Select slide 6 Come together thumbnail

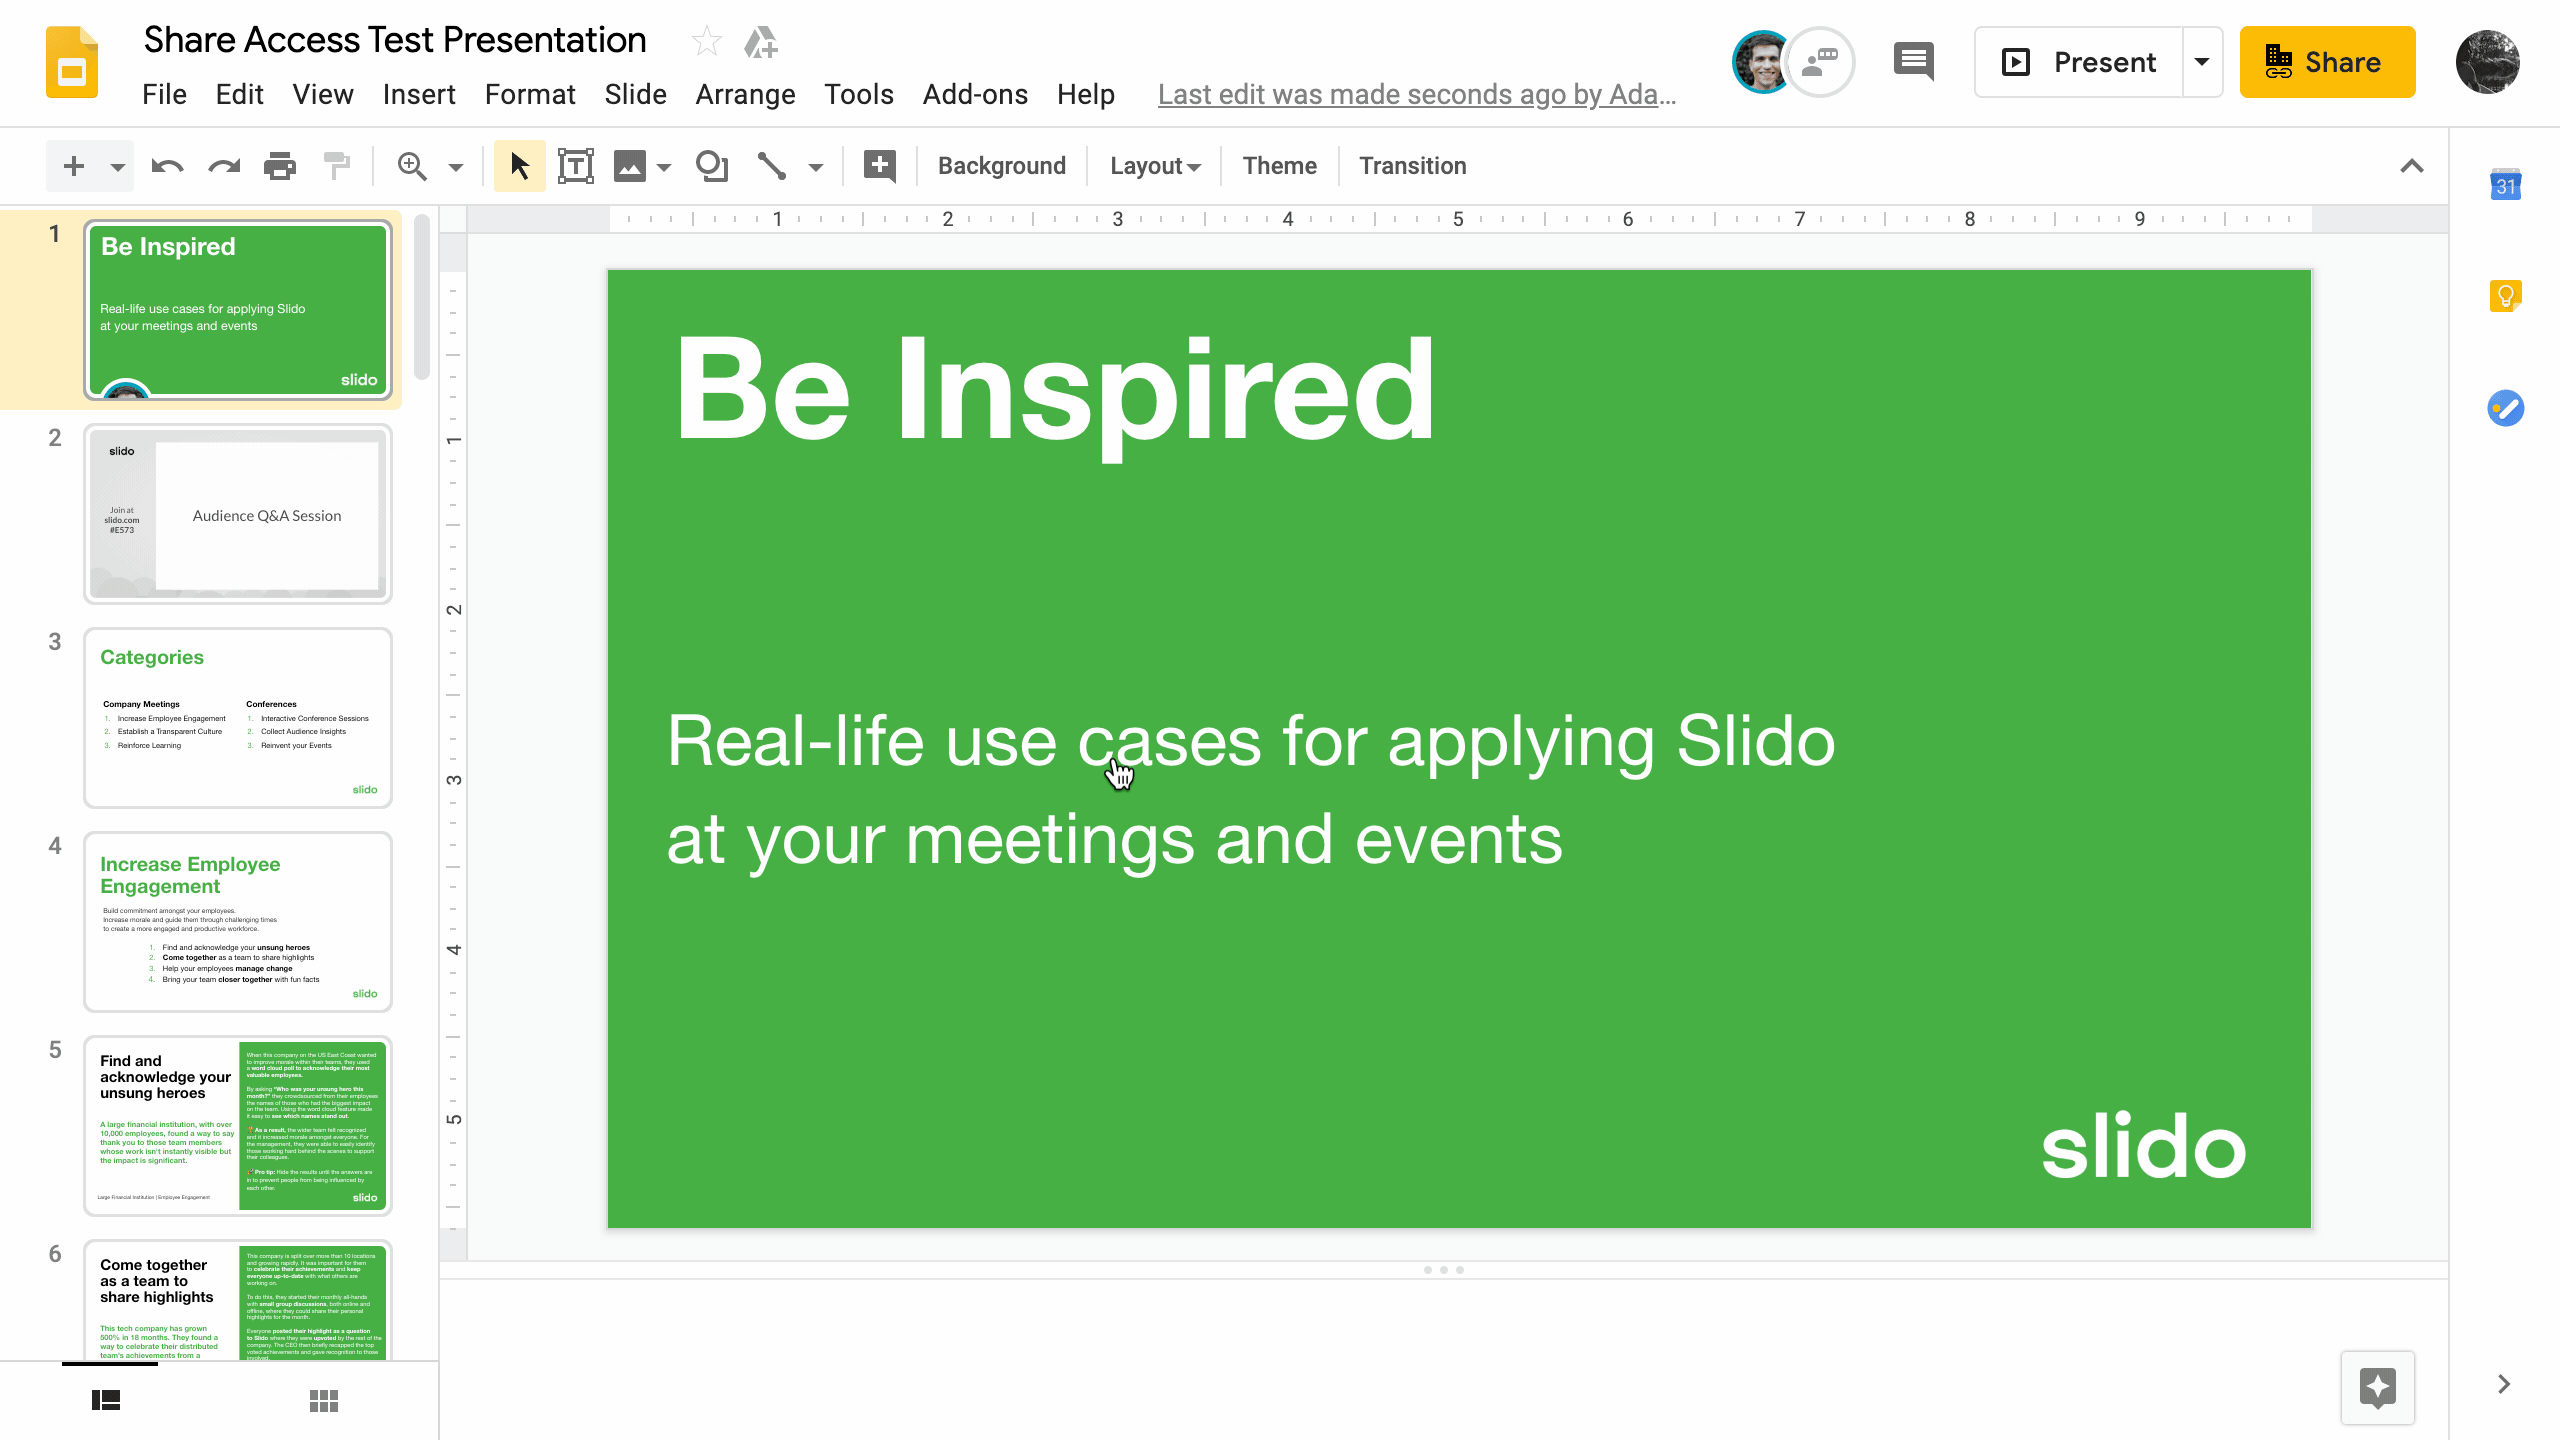click(238, 1300)
